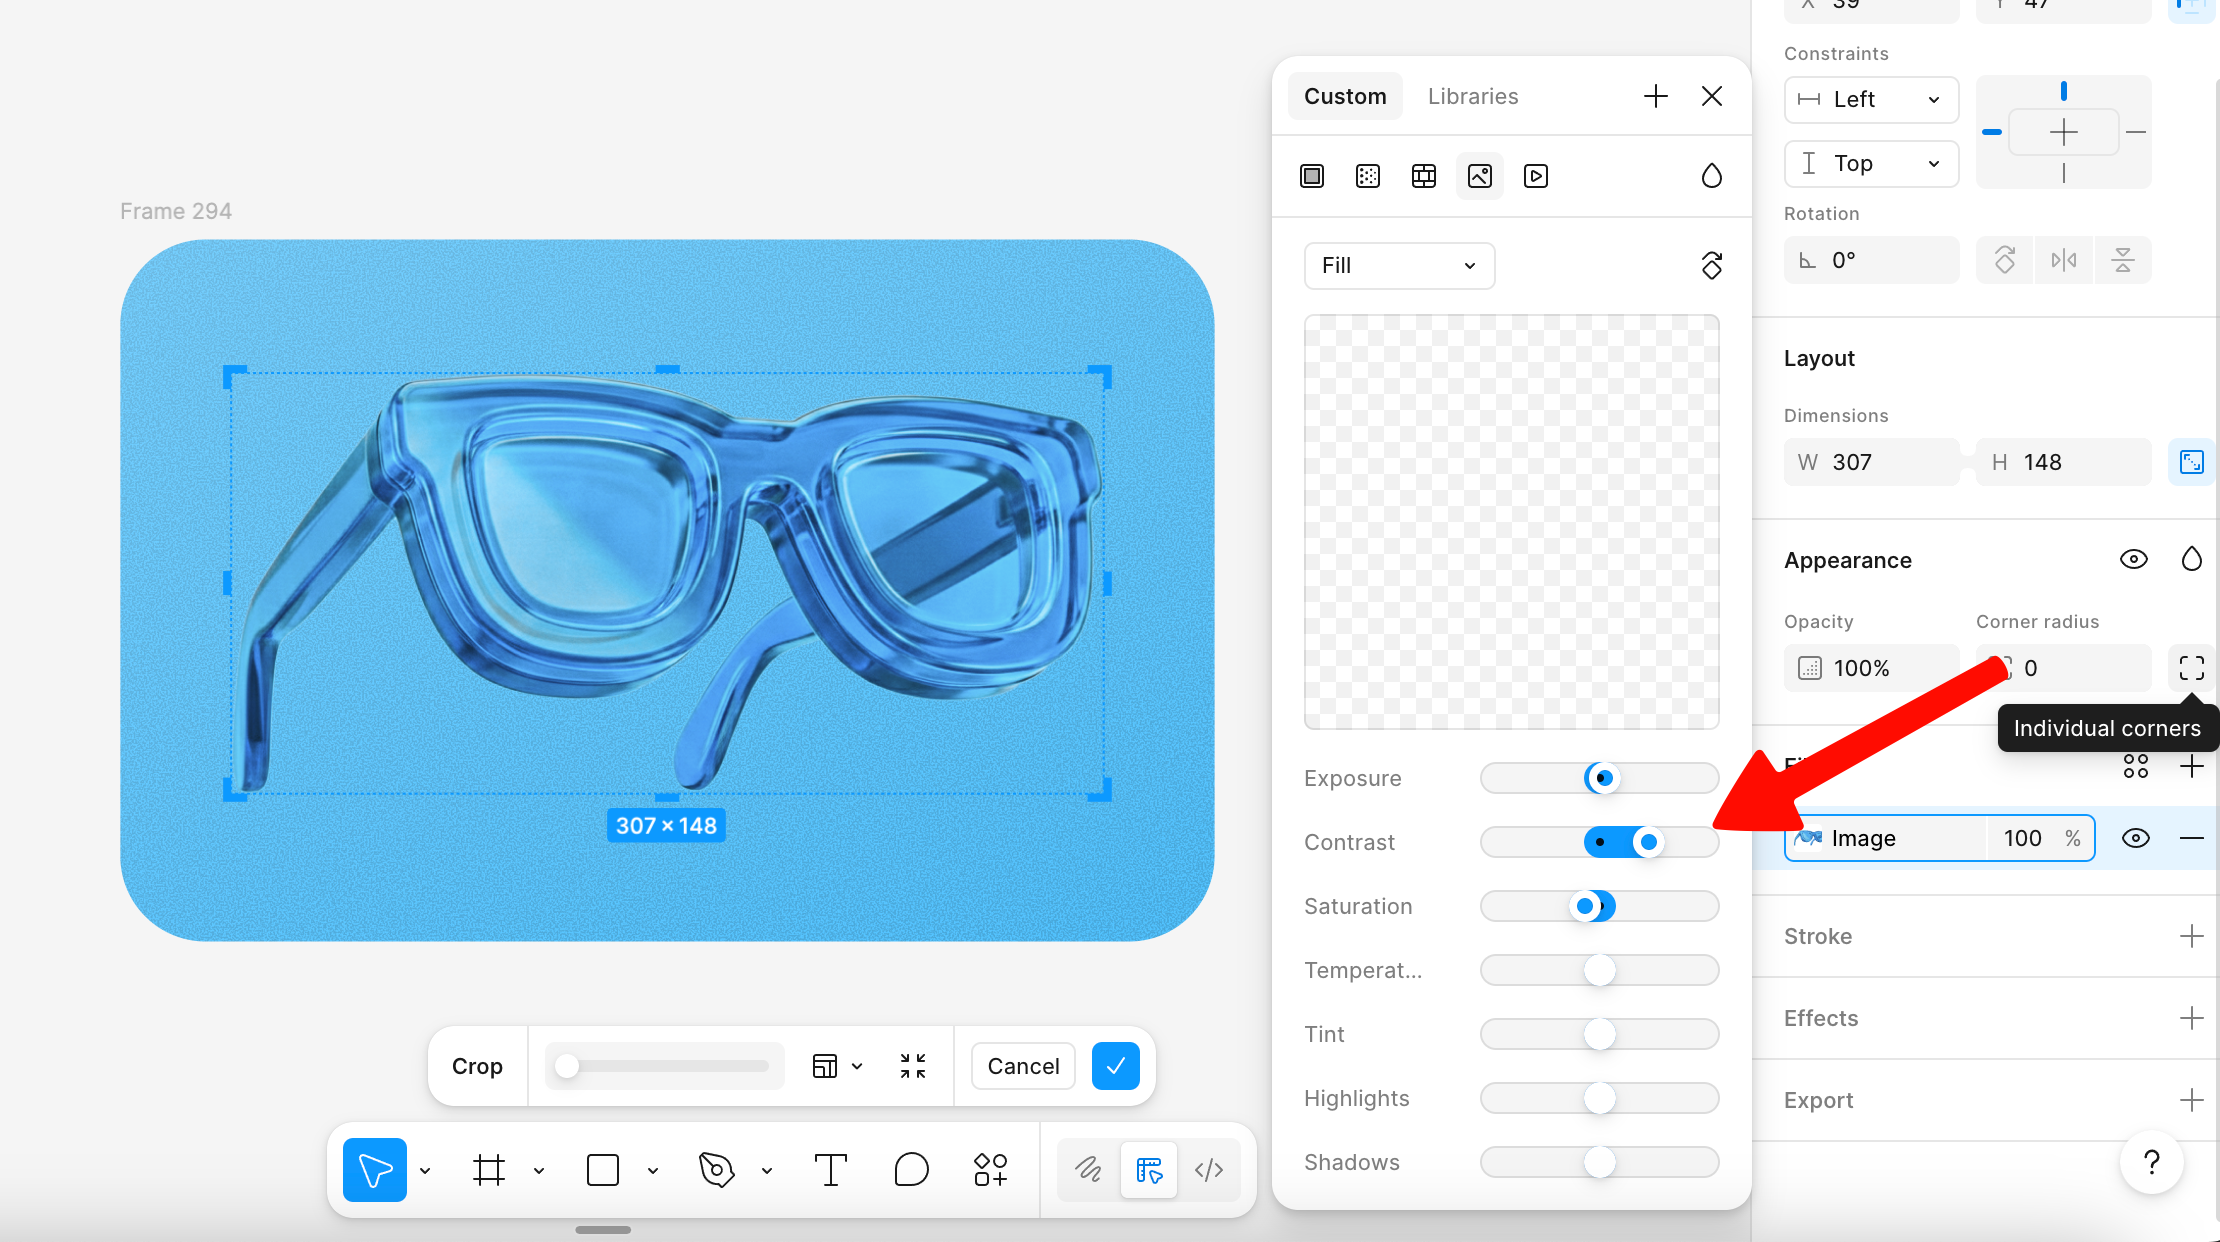Confirm crop with the checkmark button
Viewport: 2220px width, 1242px height.
click(x=1115, y=1066)
